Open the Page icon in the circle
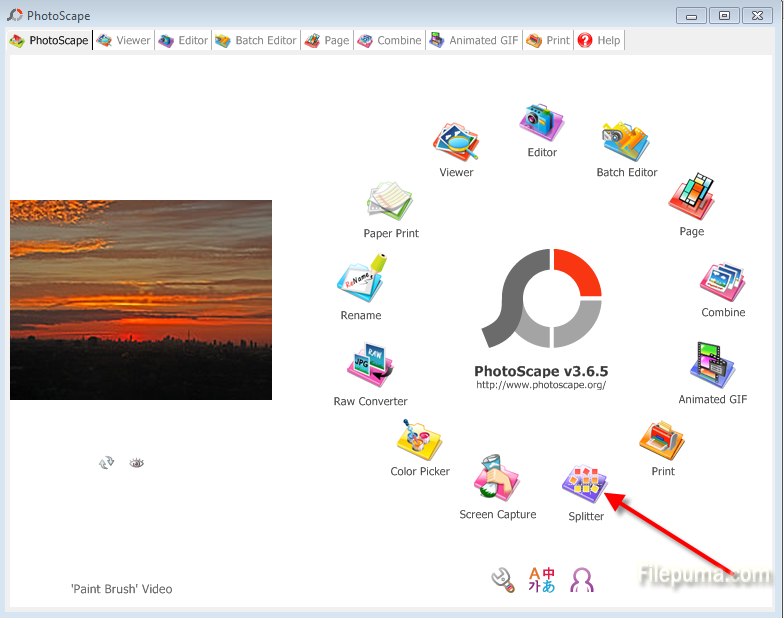This screenshot has height=618, width=784. point(691,198)
